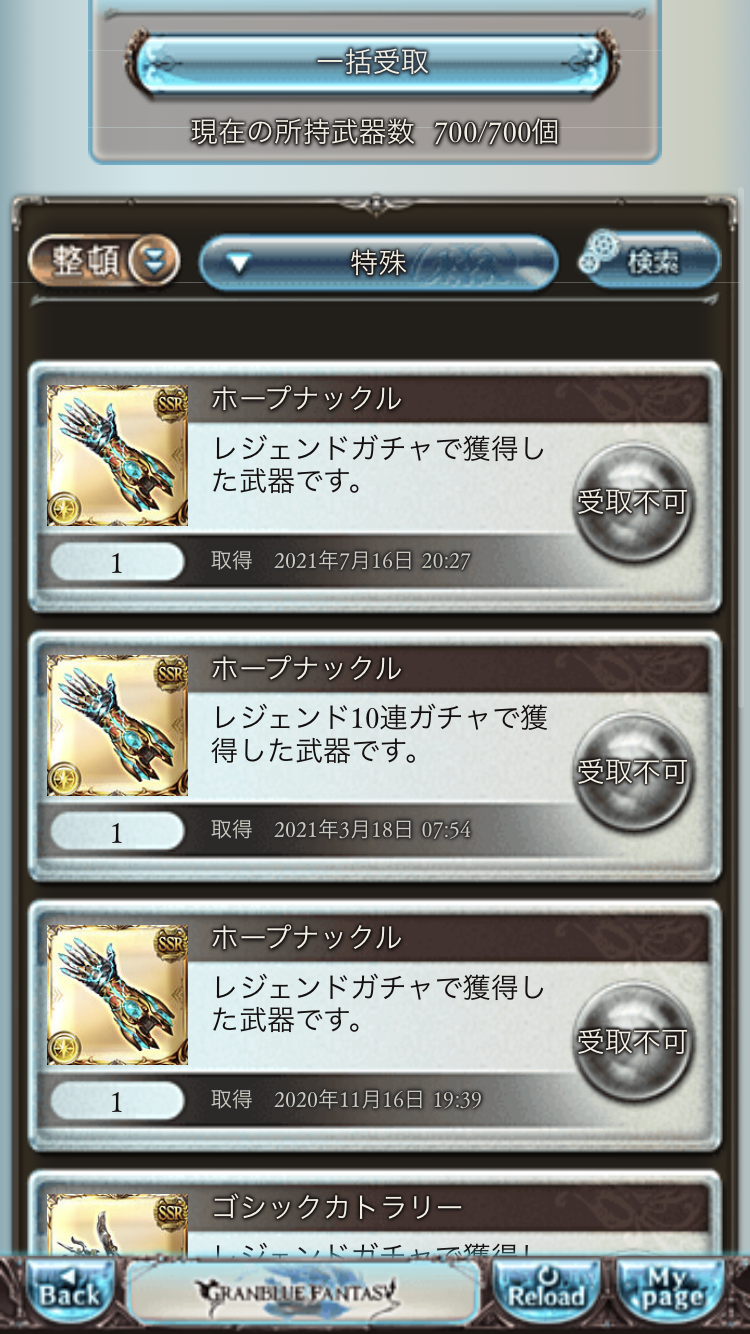Viewport: 750px width, 1334px height.
Task: Click the arrow icon on 整頓 button
Action: 156,262
